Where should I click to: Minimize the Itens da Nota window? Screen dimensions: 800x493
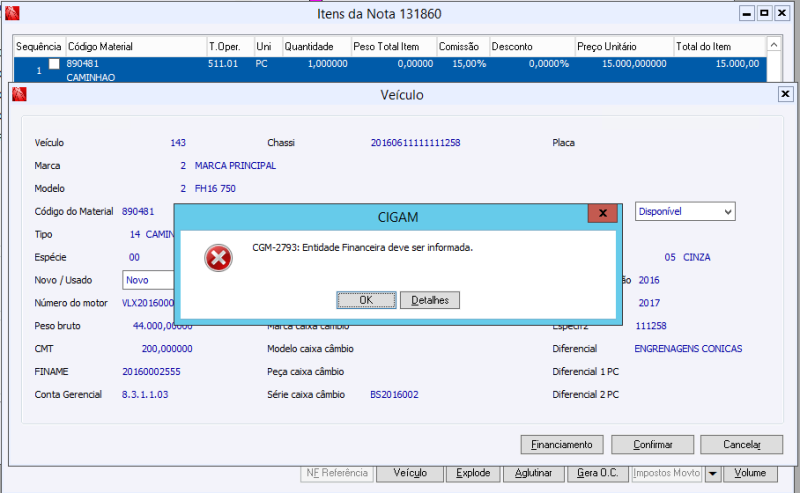(x=747, y=13)
